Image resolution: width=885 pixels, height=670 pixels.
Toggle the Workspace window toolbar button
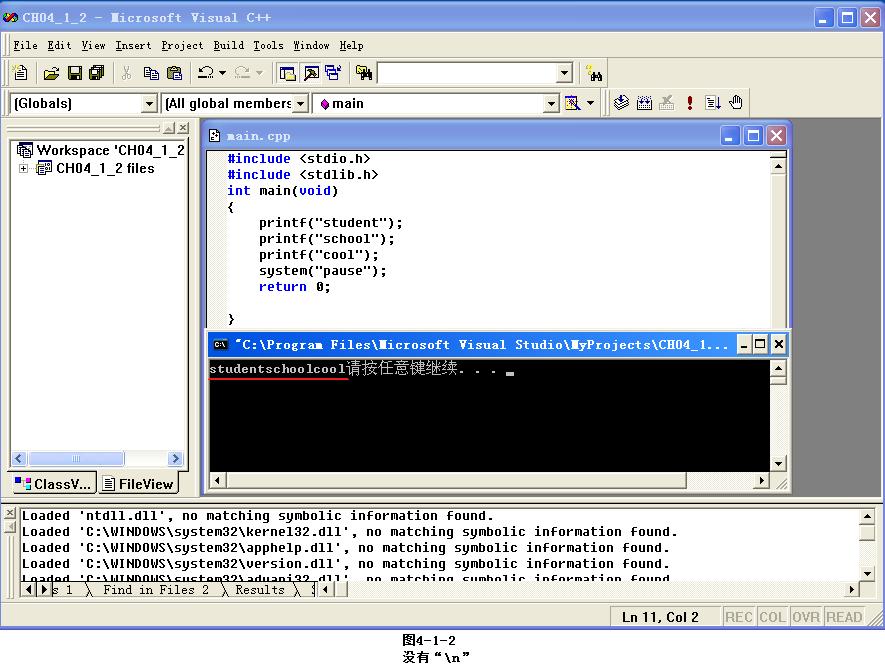(288, 73)
